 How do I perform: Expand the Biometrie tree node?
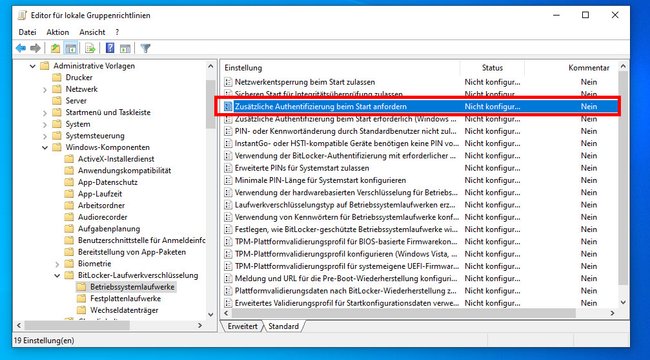[x=57, y=264]
